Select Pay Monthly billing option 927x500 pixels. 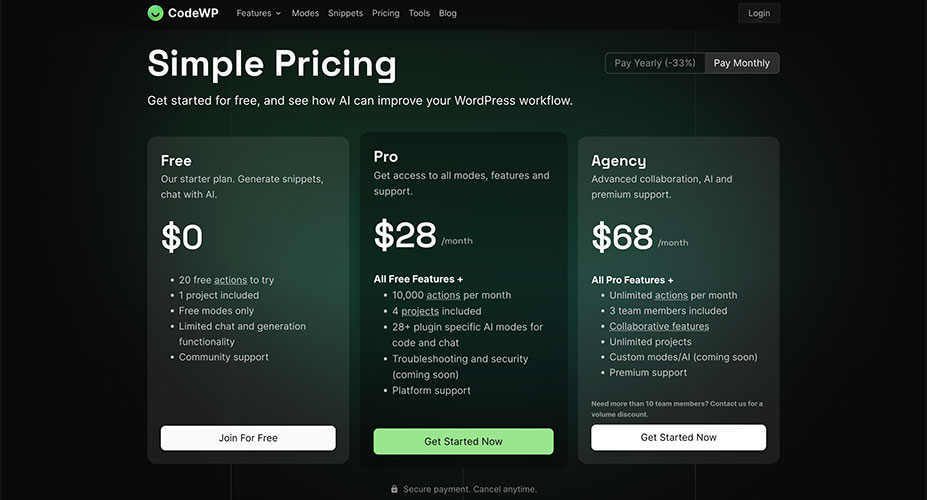[742, 63]
